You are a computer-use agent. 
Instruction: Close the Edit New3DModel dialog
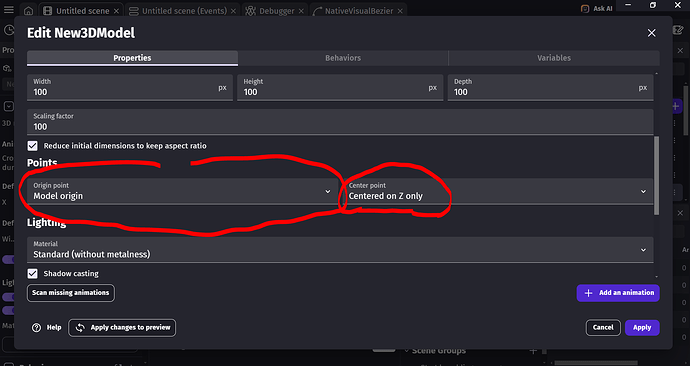pyautogui.click(x=651, y=33)
